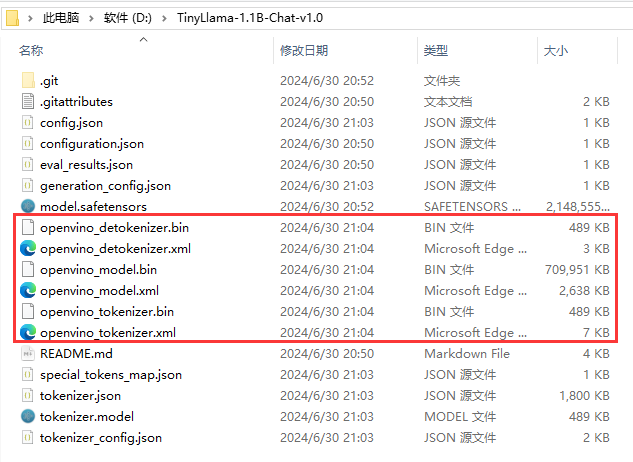Viewport: 633px width, 462px height.
Task: Select the openvino_model.xml file name
Action: (99, 291)
